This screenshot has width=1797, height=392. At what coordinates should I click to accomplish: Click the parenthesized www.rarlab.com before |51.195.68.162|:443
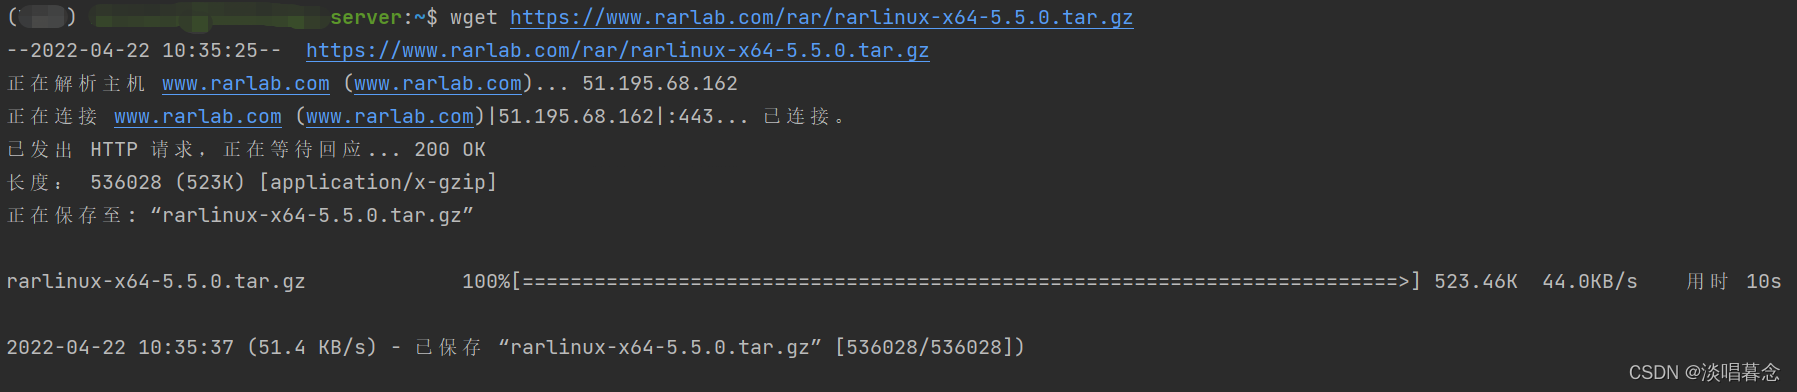tap(390, 117)
